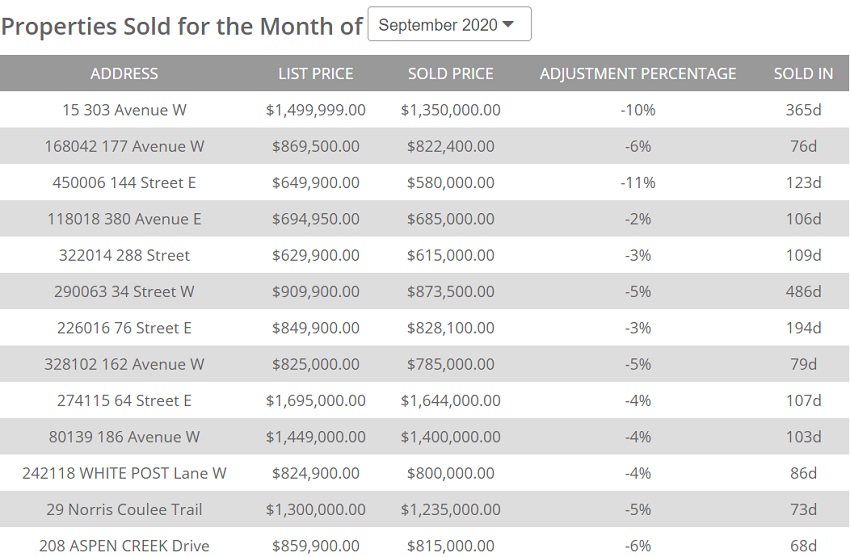Open 242118 WHITE POST Lane W listing
This screenshot has height=557, width=850.
pos(124,473)
